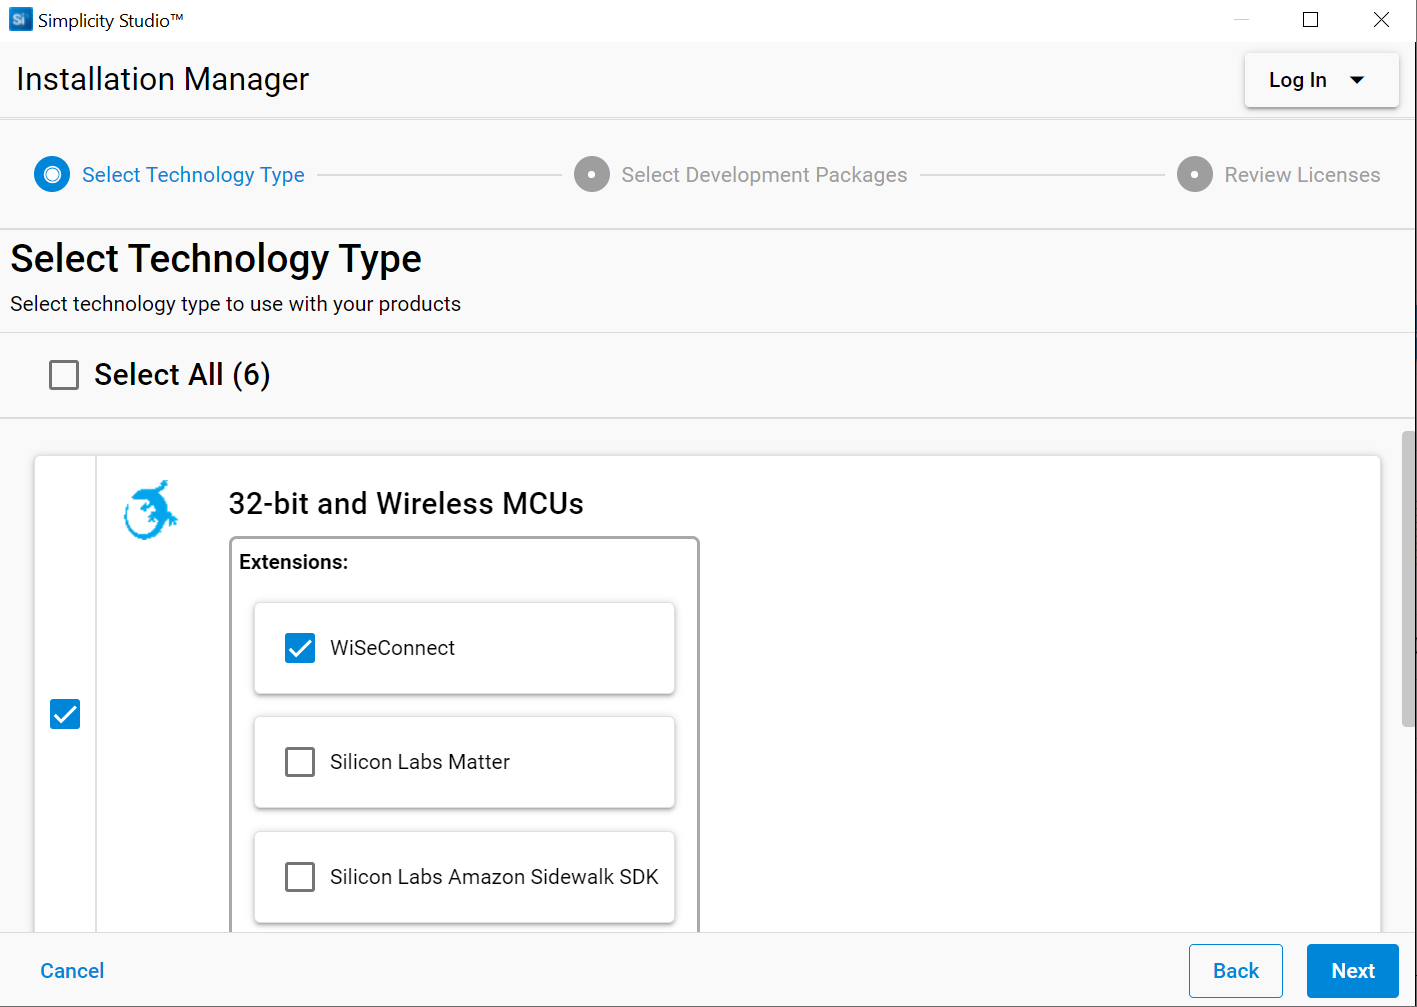Click the Simplicity Studio Si logo
Viewport: 1417px width, 1007px height.
click(x=20, y=19)
